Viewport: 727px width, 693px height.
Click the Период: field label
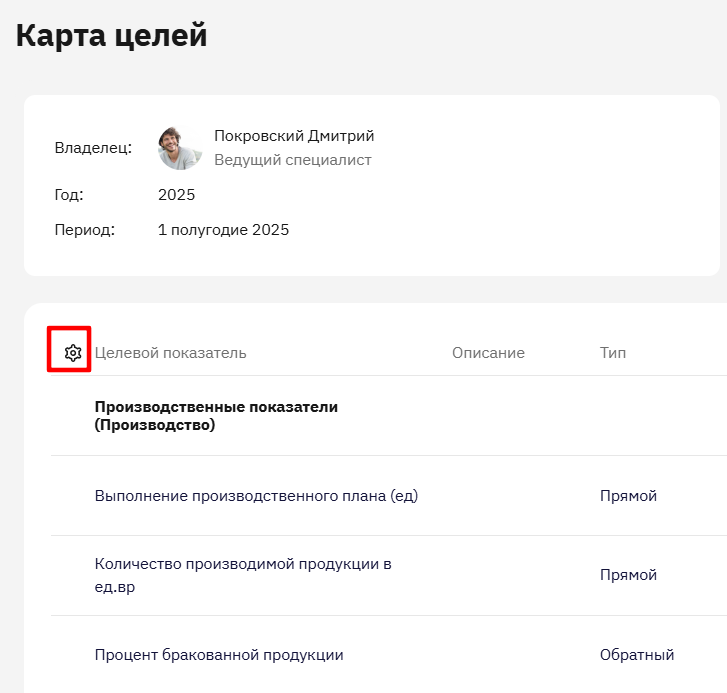(84, 230)
